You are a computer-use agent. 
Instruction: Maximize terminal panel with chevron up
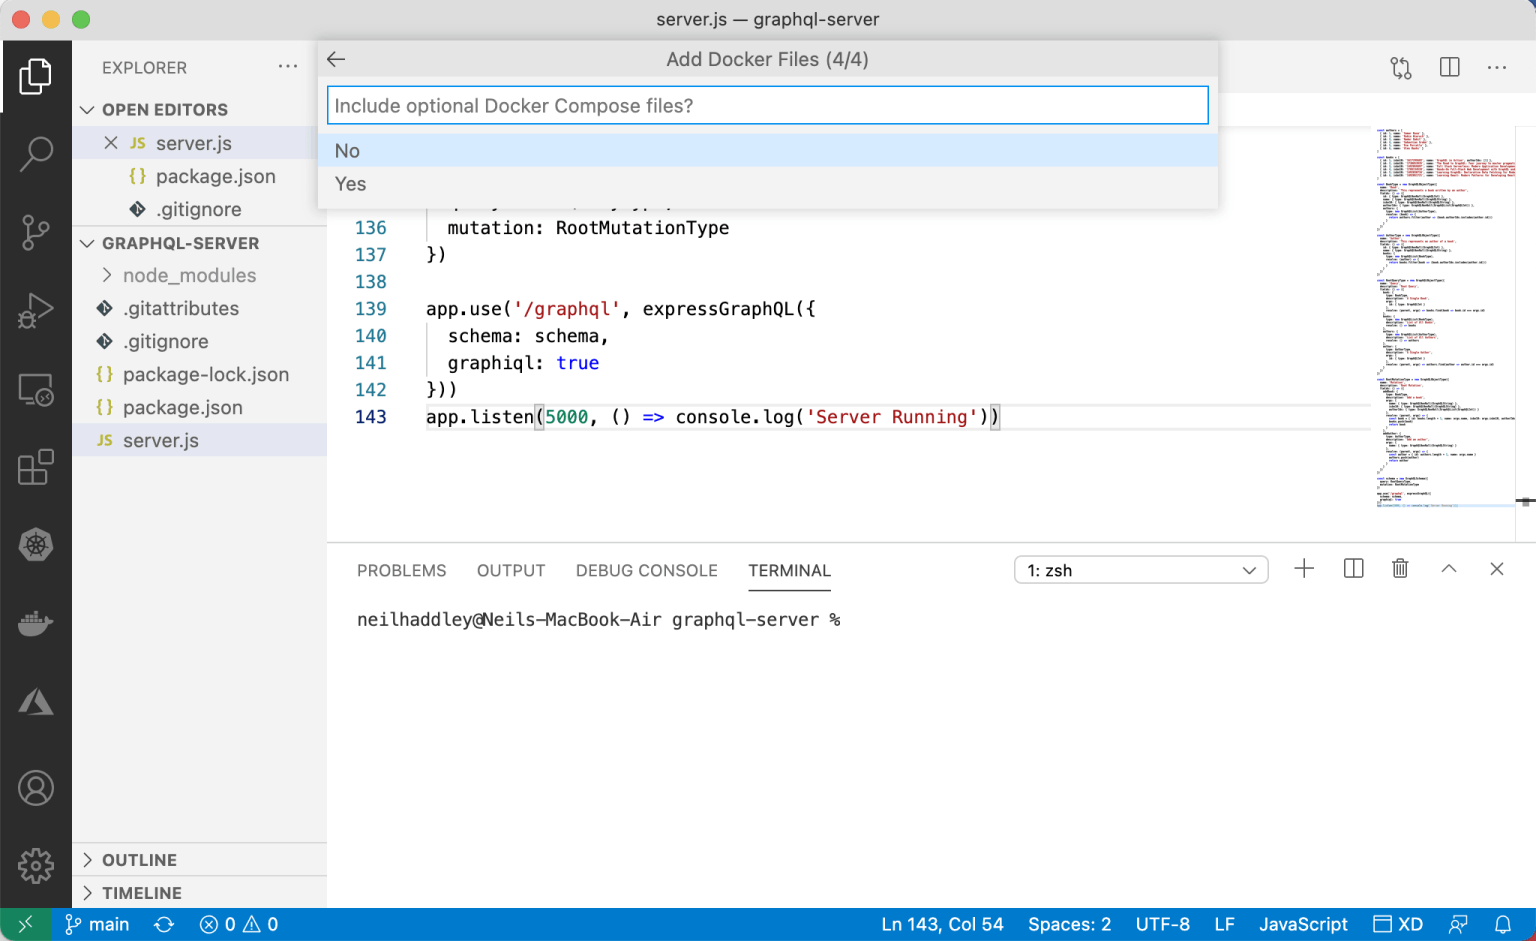point(1448,569)
